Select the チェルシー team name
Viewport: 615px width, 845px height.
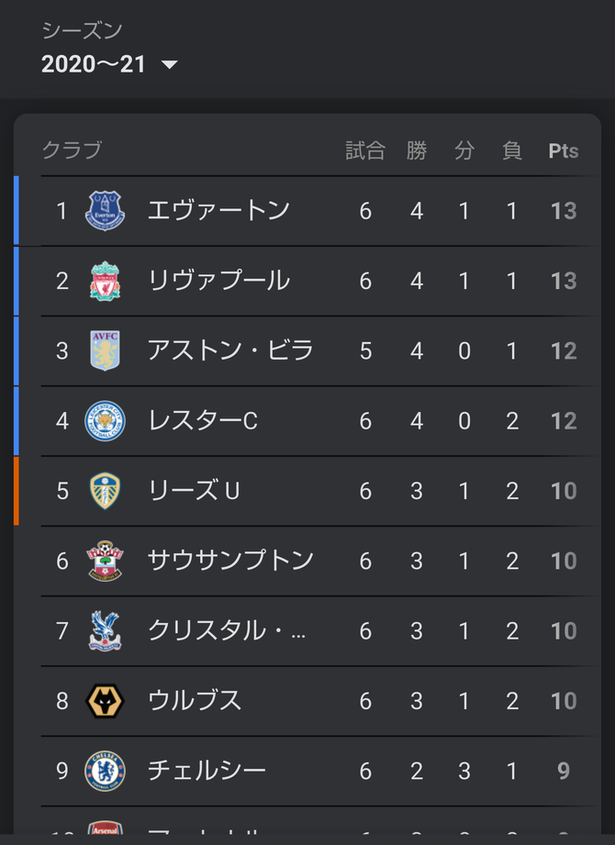coord(207,771)
